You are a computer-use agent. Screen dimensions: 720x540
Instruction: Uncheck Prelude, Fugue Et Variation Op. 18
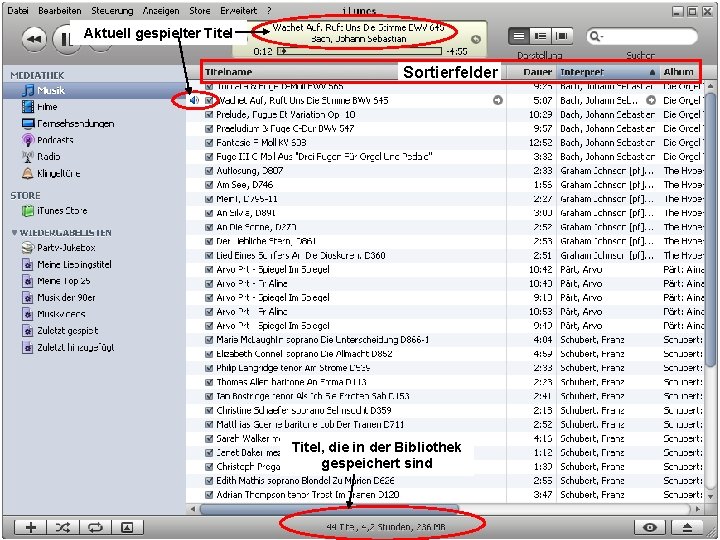point(209,114)
